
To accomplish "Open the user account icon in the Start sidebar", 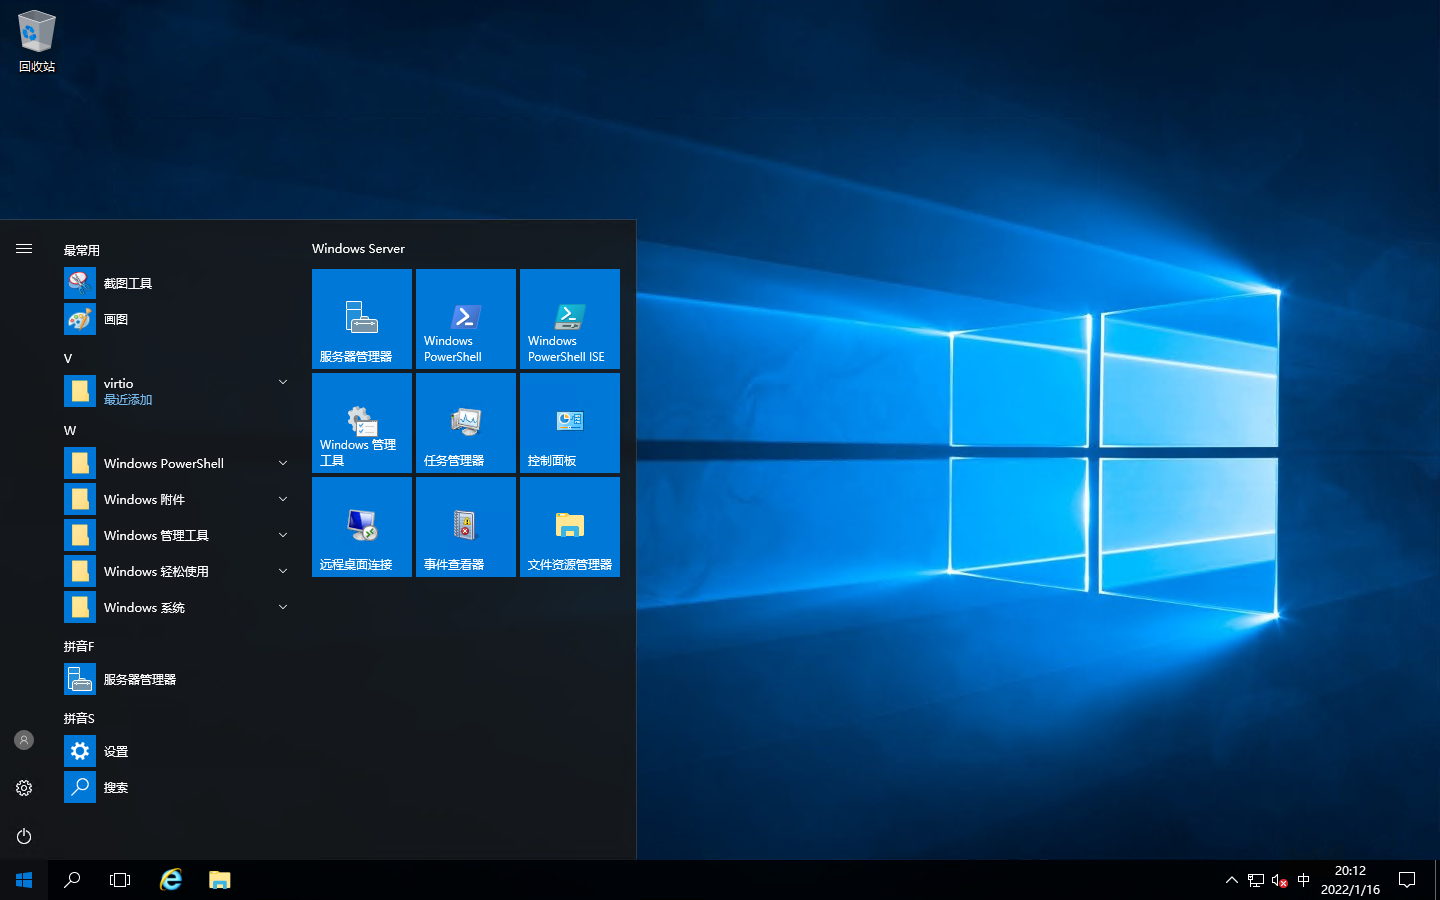I will pyautogui.click(x=24, y=740).
